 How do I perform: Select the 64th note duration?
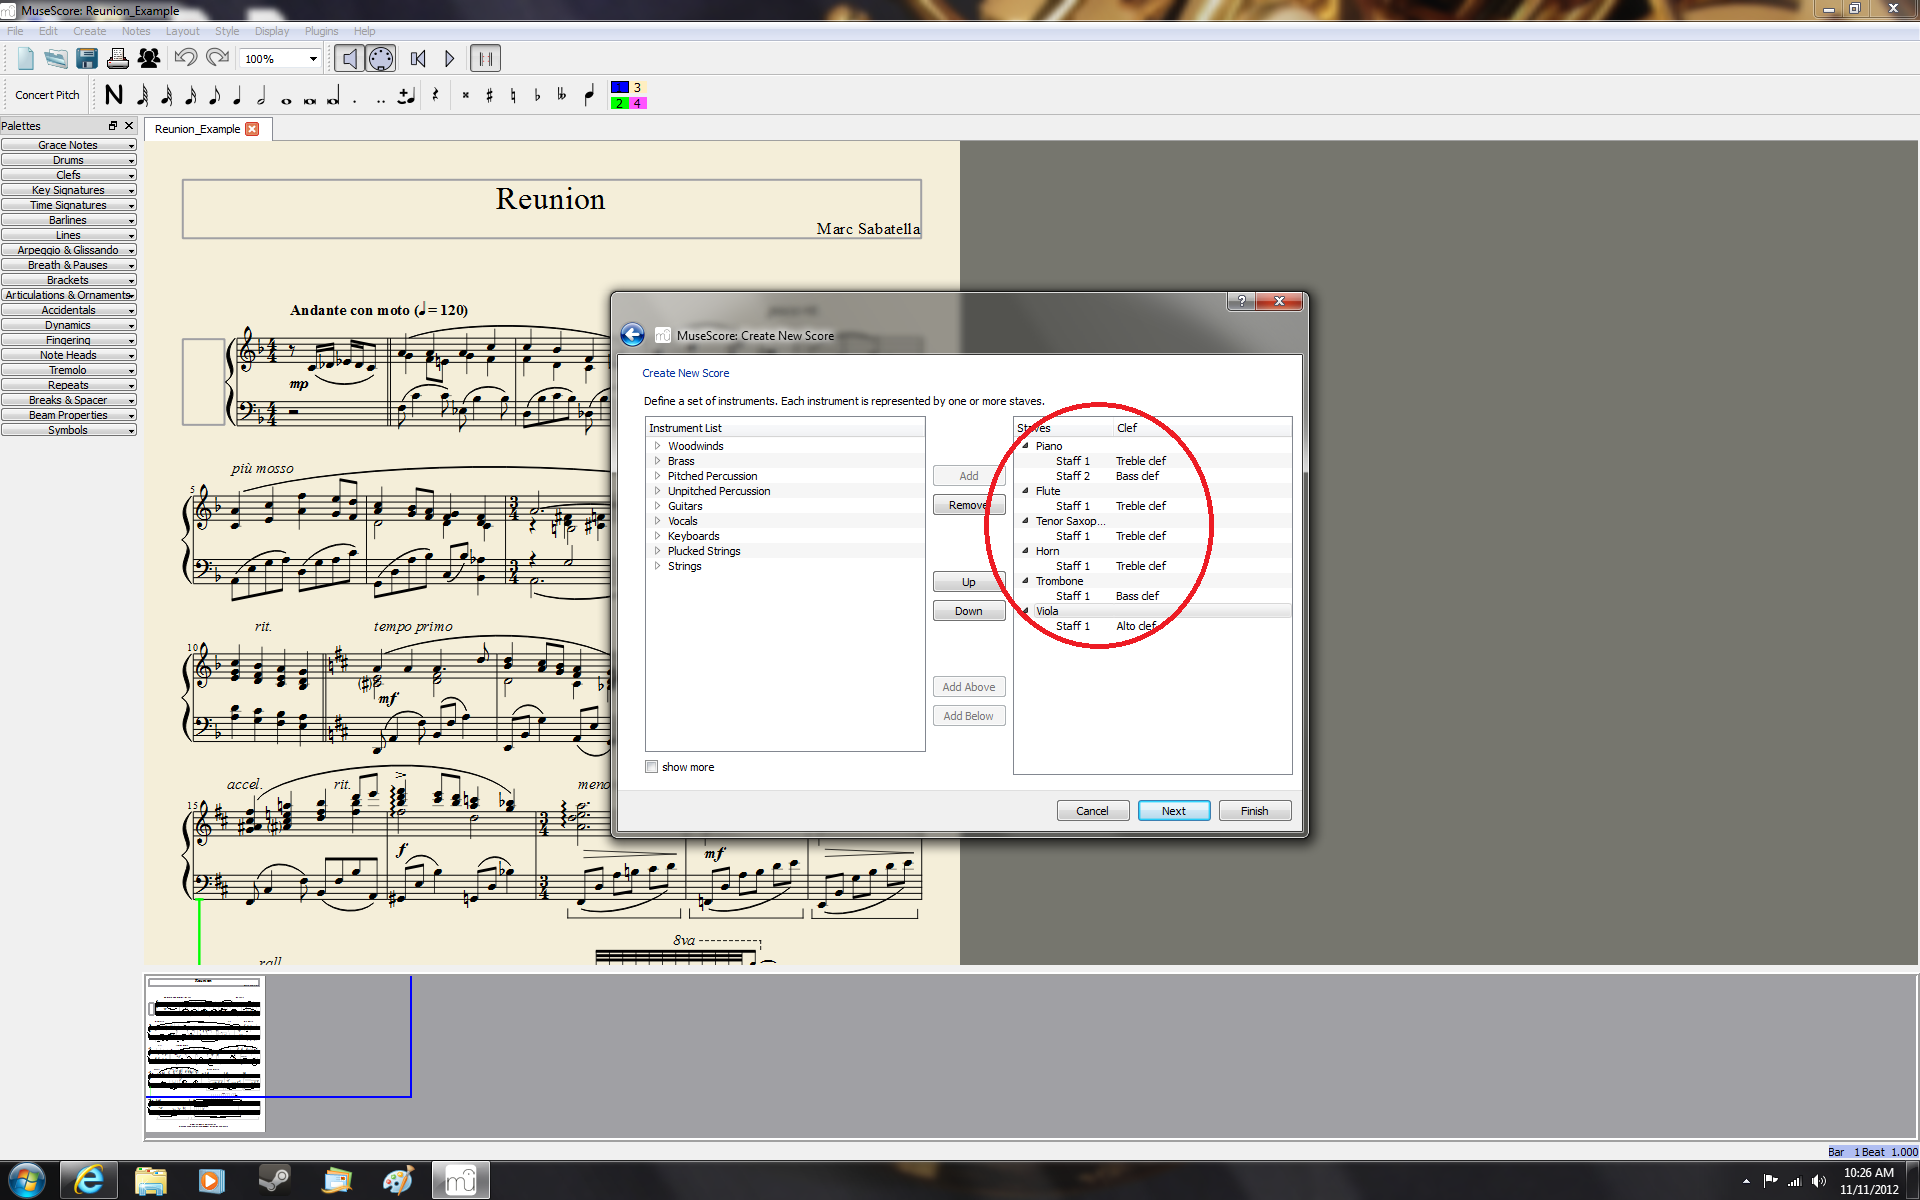pyautogui.click(x=142, y=96)
